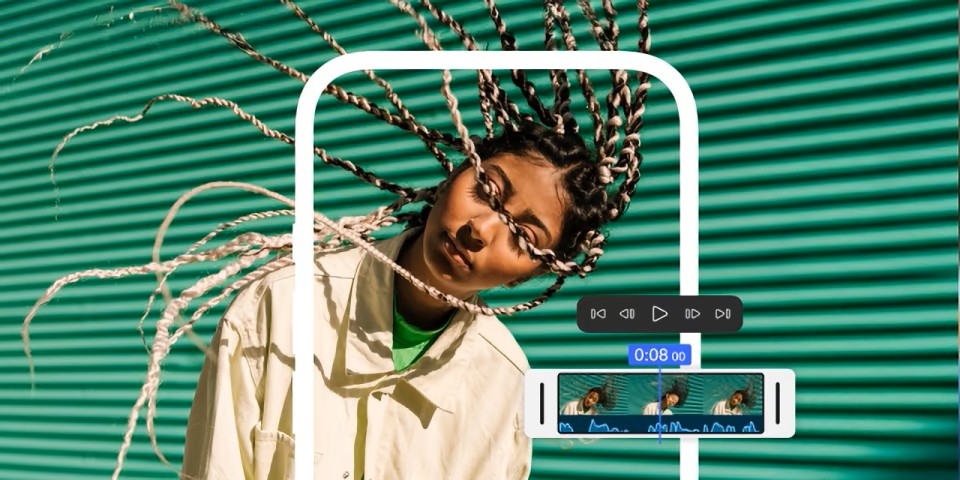Image resolution: width=960 pixels, height=480 pixels.
Task: Select the left trim handle of the clip
Action: pyautogui.click(x=542, y=403)
